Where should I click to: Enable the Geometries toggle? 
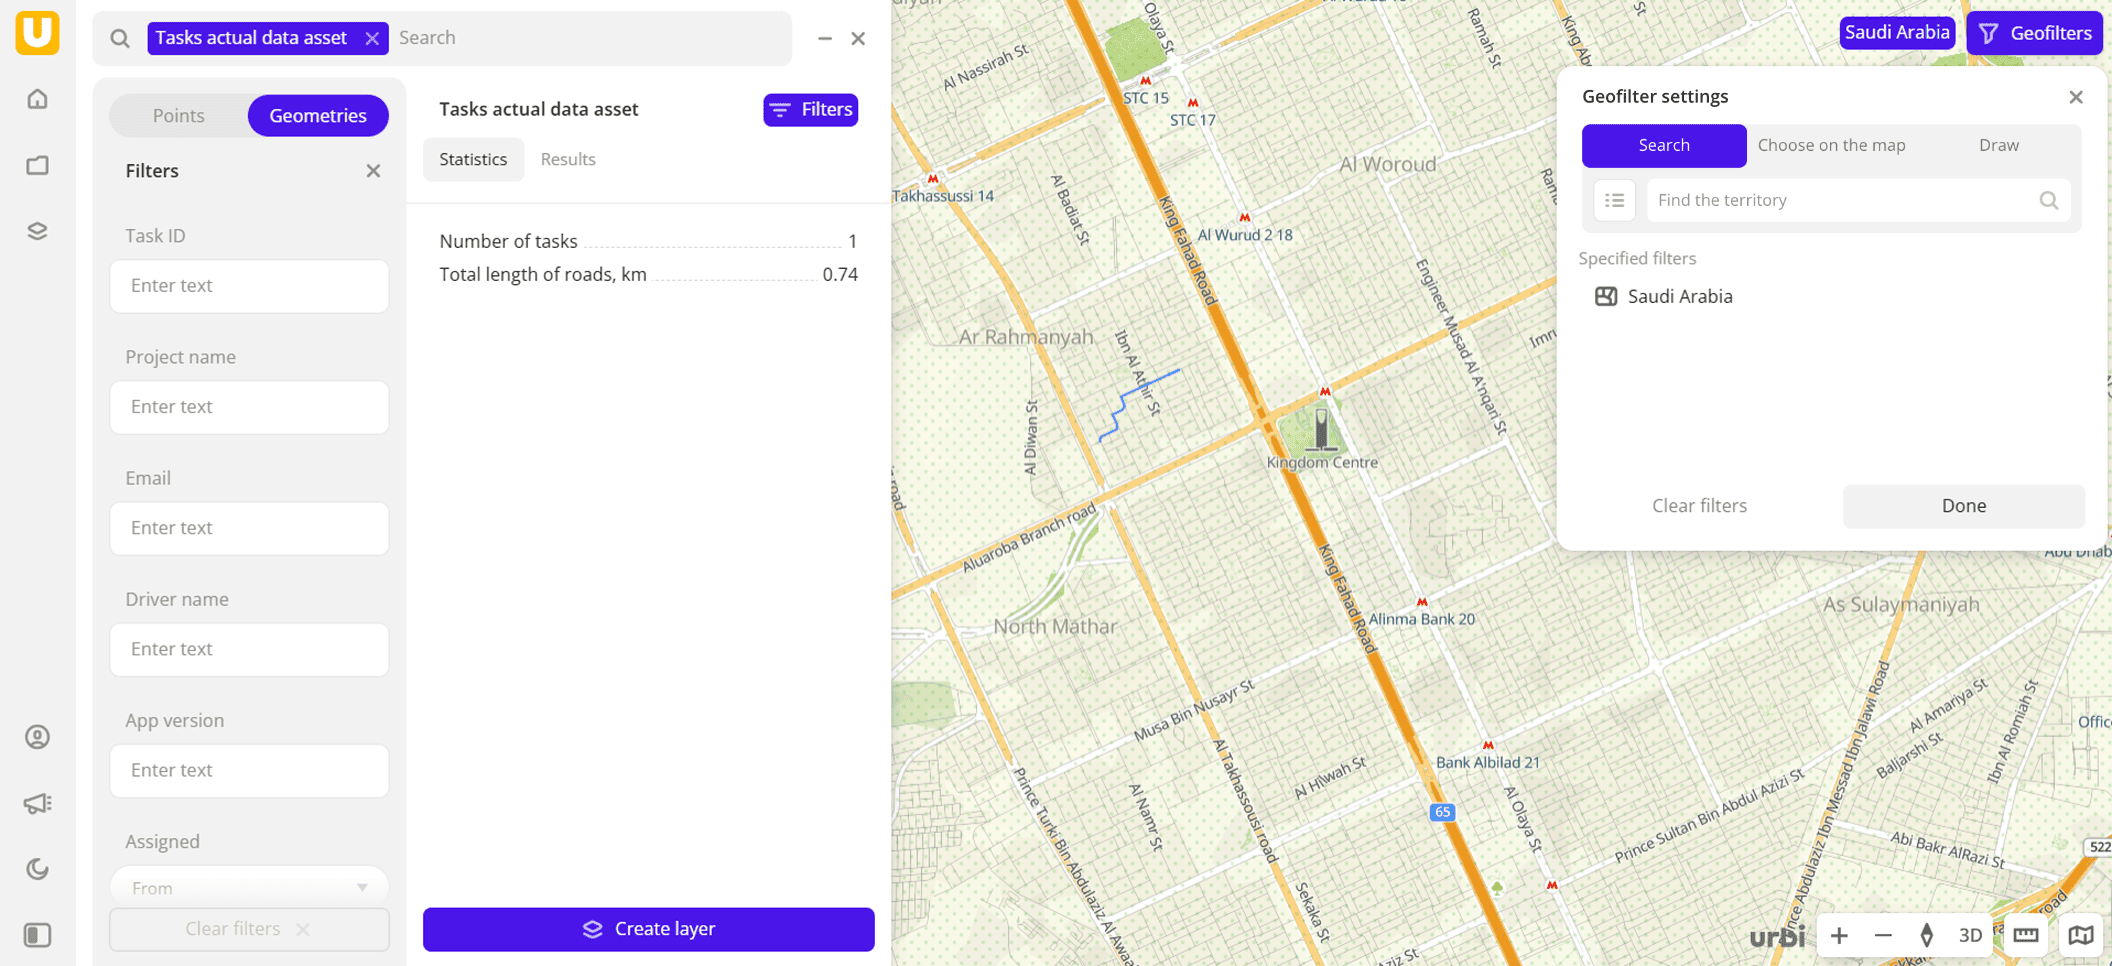click(317, 115)
